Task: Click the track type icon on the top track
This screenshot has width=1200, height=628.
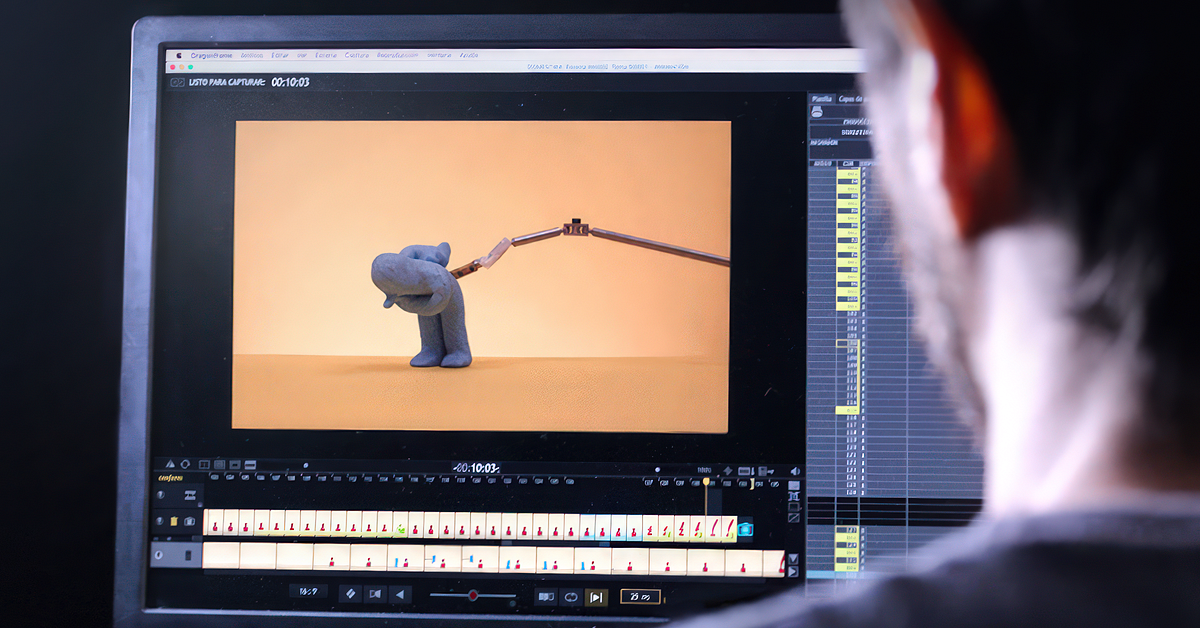Action: [x=189, y=495]
